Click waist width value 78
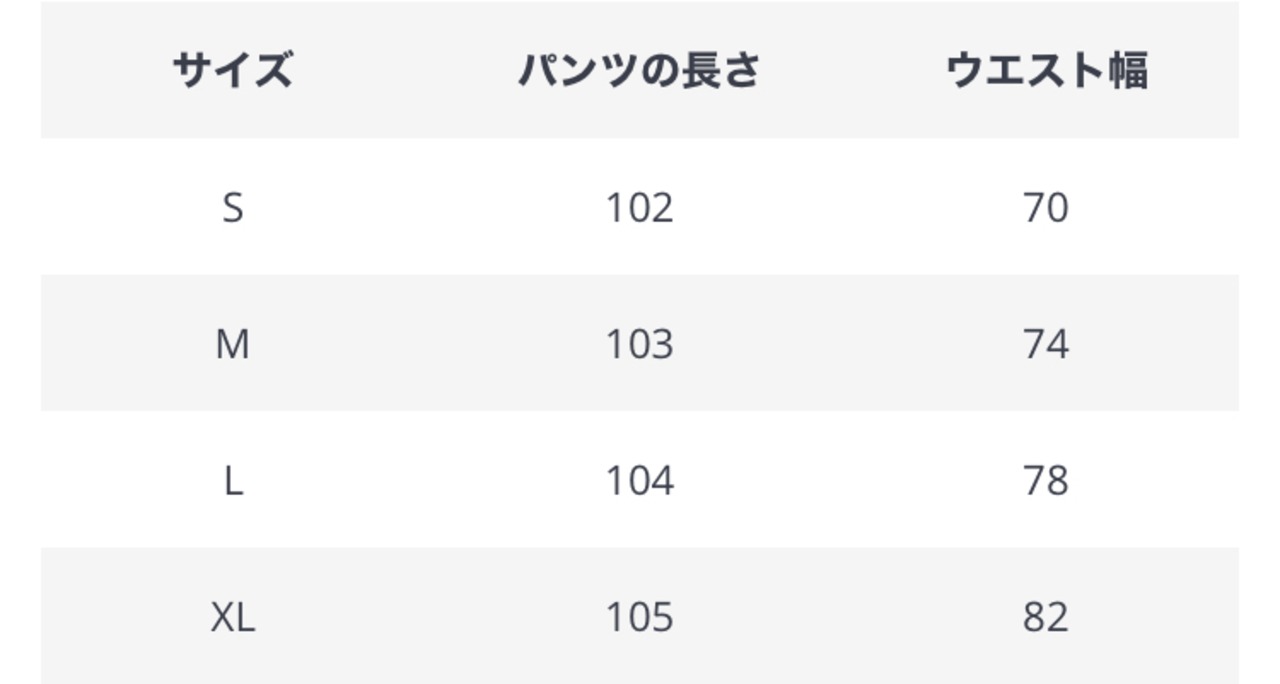 coord(1046,481)
